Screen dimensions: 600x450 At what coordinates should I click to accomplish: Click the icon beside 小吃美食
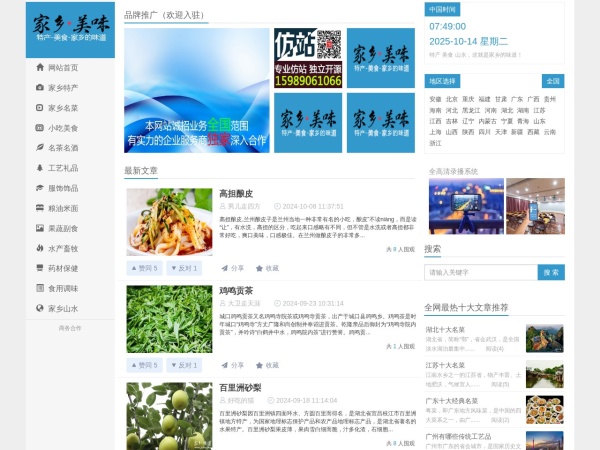click(x=40, y=128)
